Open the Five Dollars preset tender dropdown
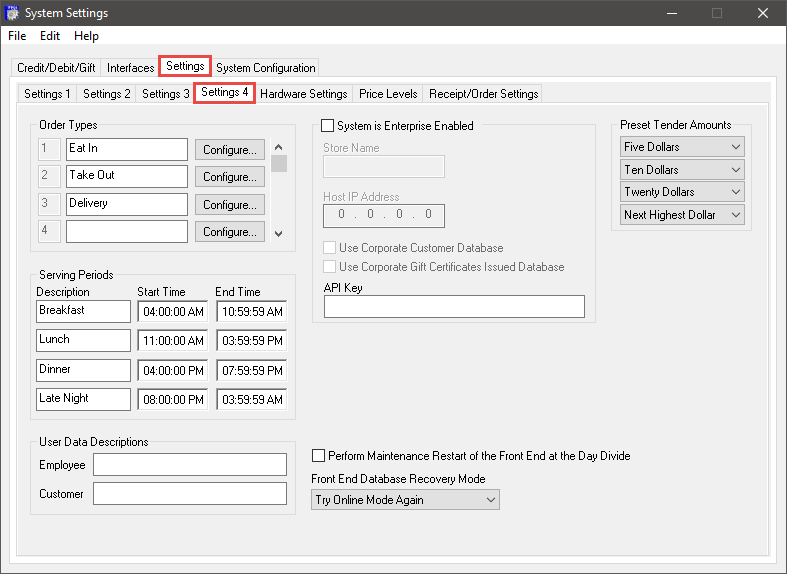This screenshot has width=787, height=574. click(x=682, y=147)
